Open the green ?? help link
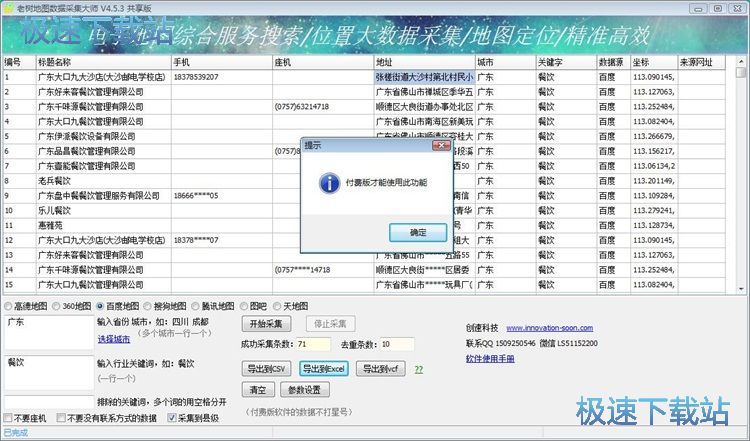Screen dimensions: 750x441 click(x=419, y=369)
